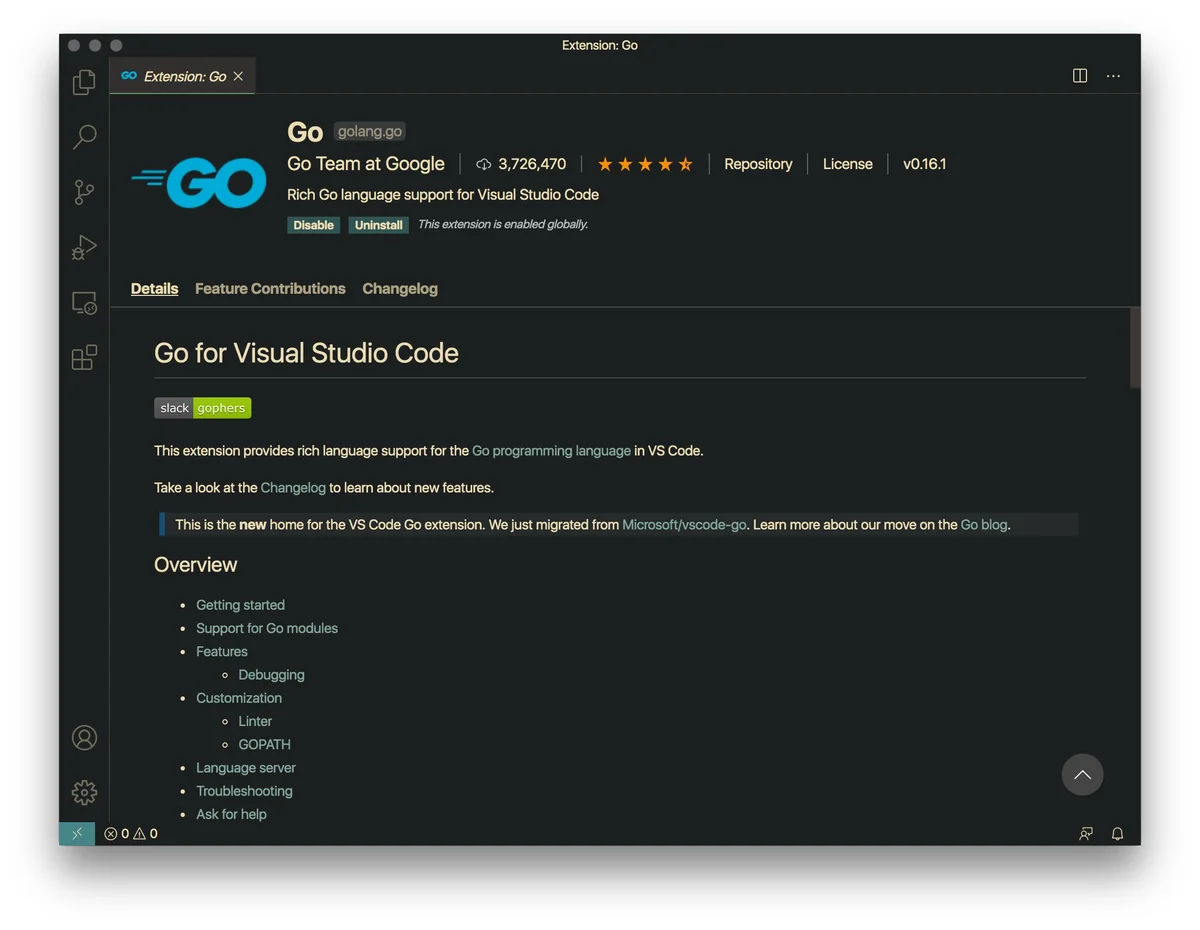Viewport: 1200px width, 930px height.
Task: Open the Go programming language link
Action: [551, 451]
